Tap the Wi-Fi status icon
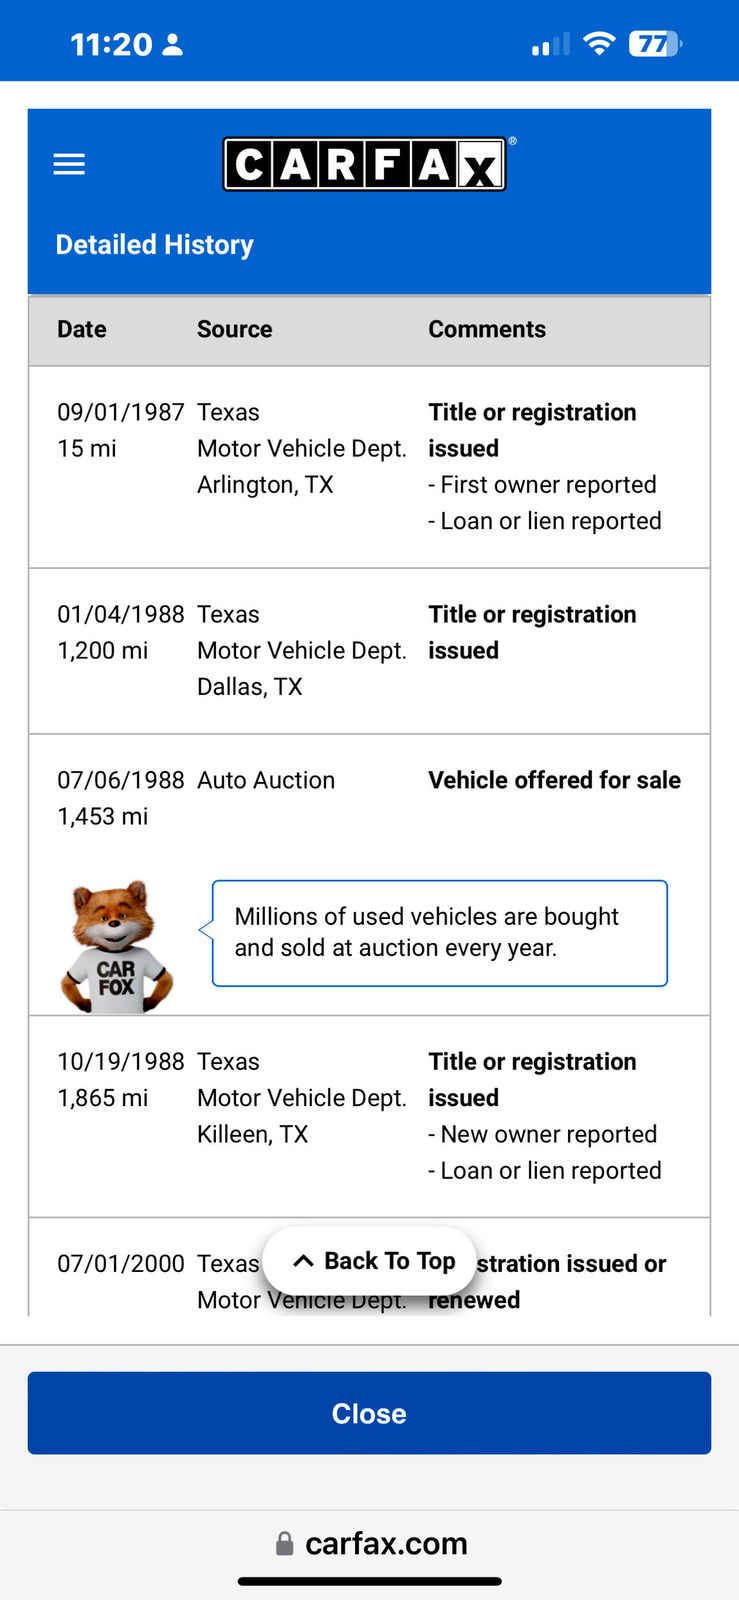 click(599, 44)
